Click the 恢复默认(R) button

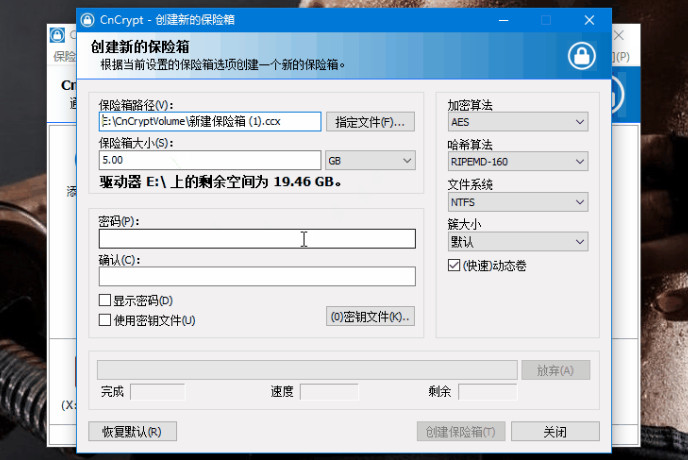point(133,431)
